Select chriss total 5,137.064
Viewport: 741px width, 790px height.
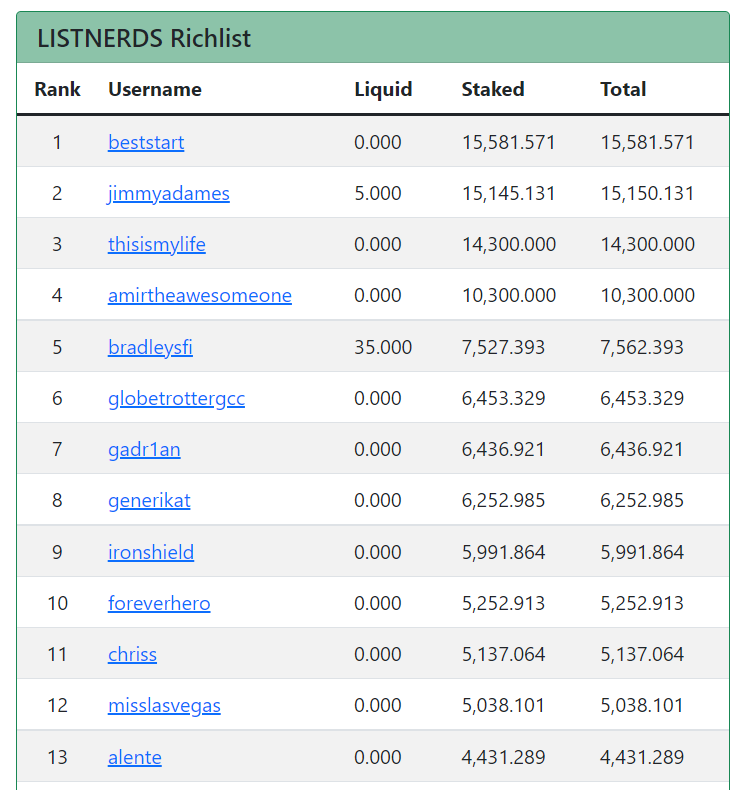pyautogui.click(x=642, y=654)
